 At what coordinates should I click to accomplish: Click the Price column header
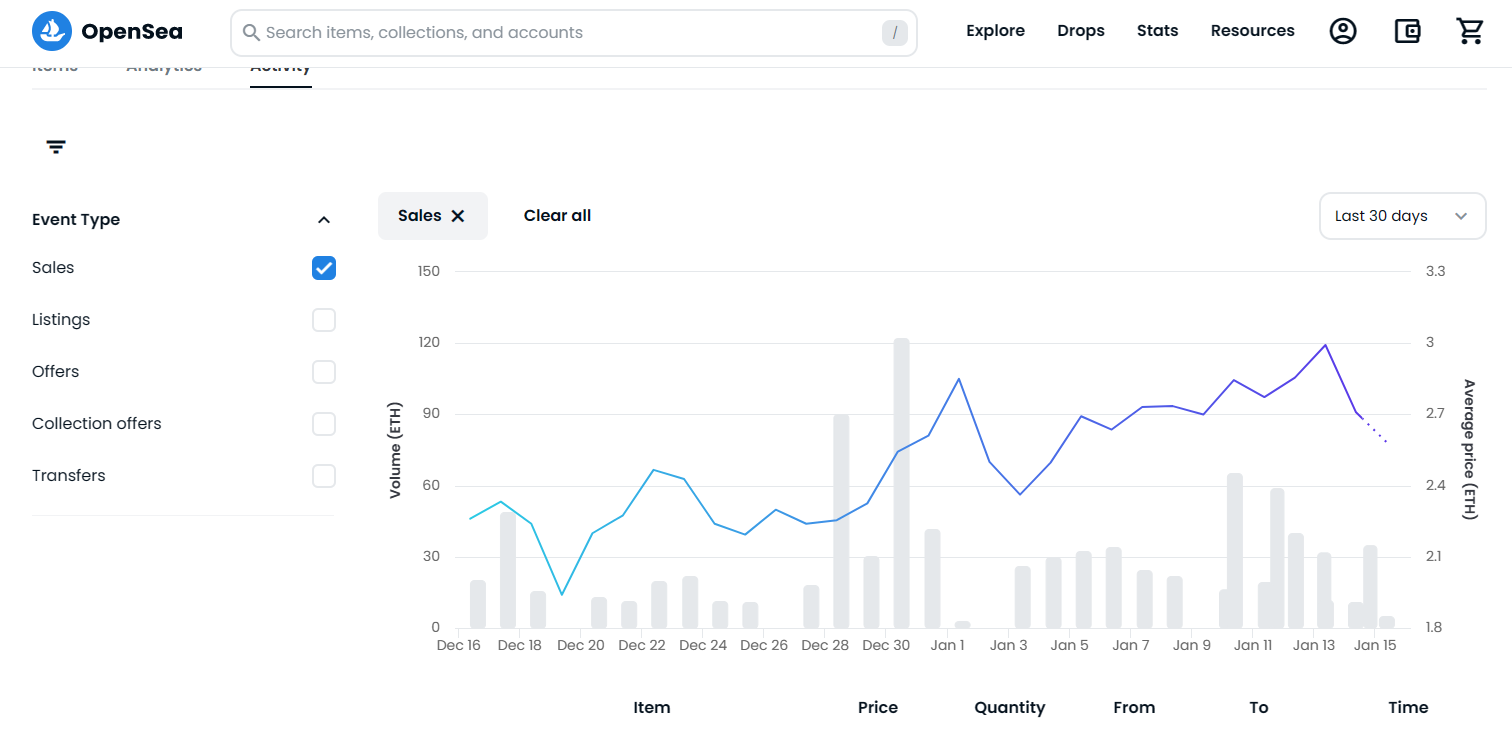(878, 708)
